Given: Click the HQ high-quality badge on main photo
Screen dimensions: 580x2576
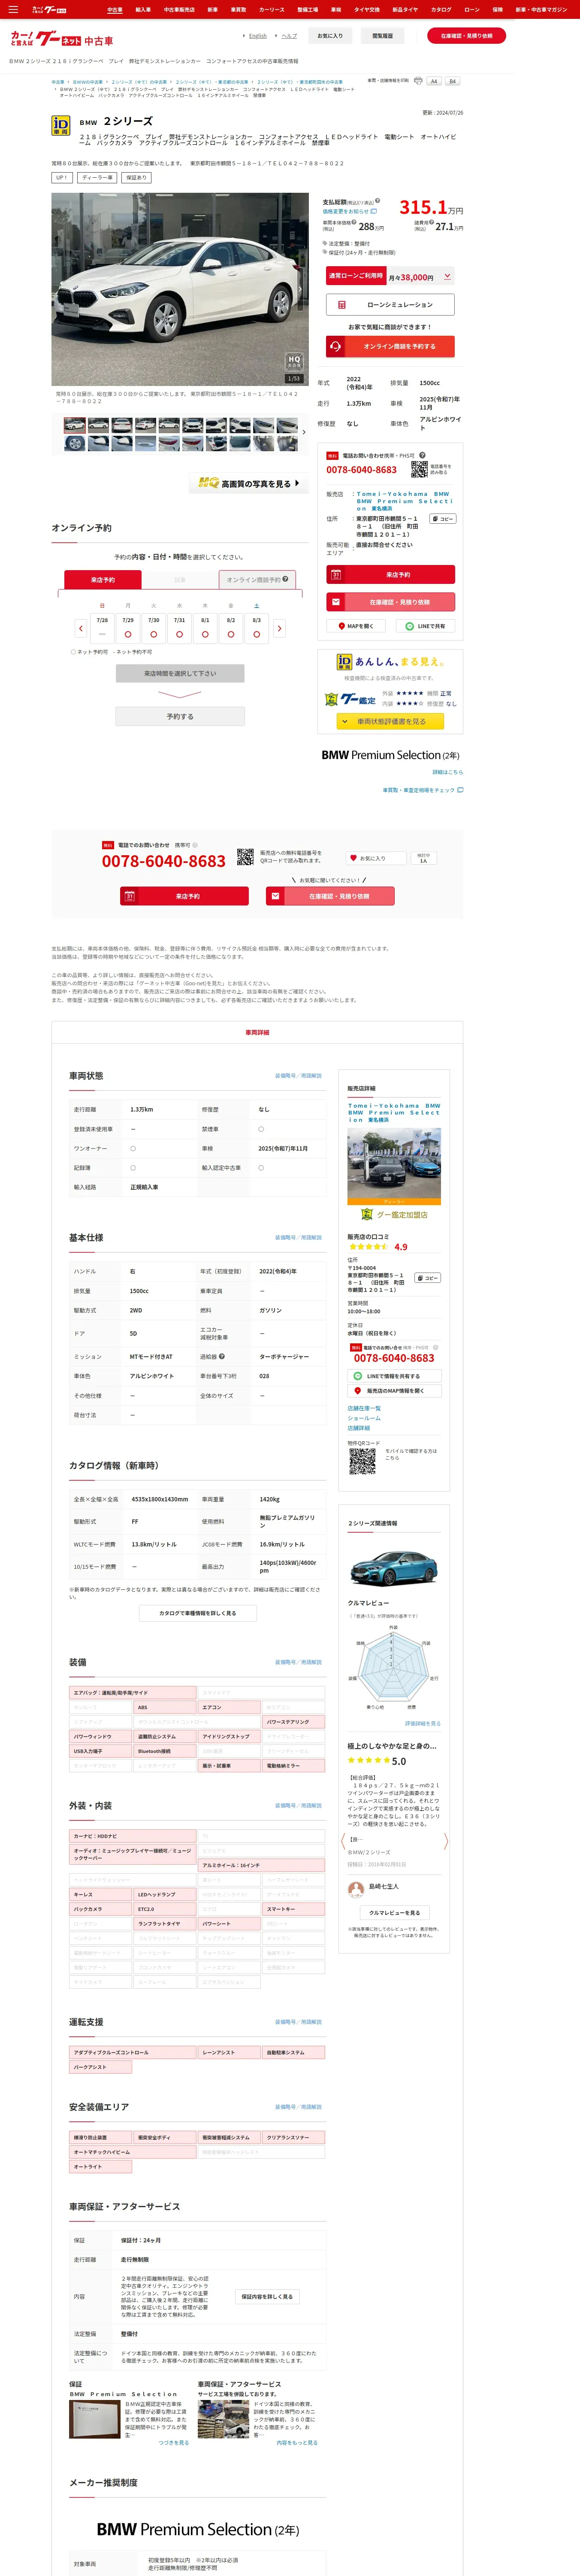Looking at the screenshot, I should pyautogui.click(x=294, y=360).
